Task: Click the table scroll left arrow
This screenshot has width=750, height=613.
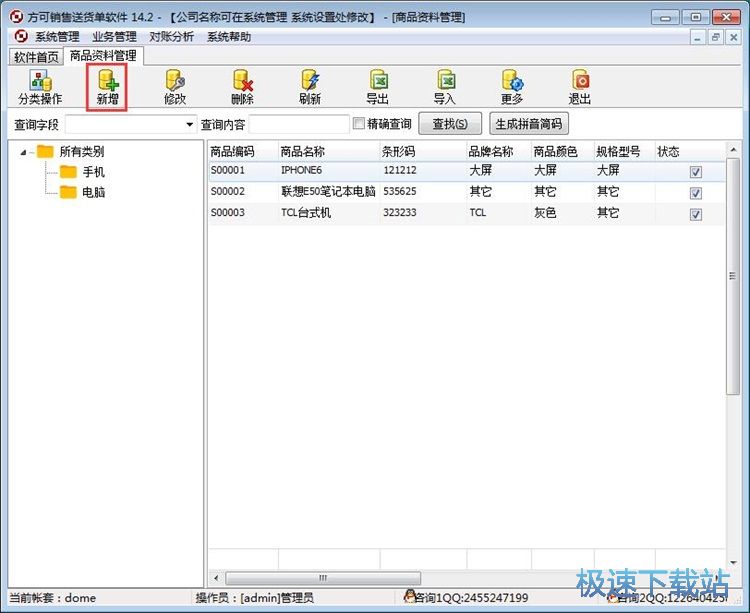Action: pyautogui.click(x=216, y=578)
